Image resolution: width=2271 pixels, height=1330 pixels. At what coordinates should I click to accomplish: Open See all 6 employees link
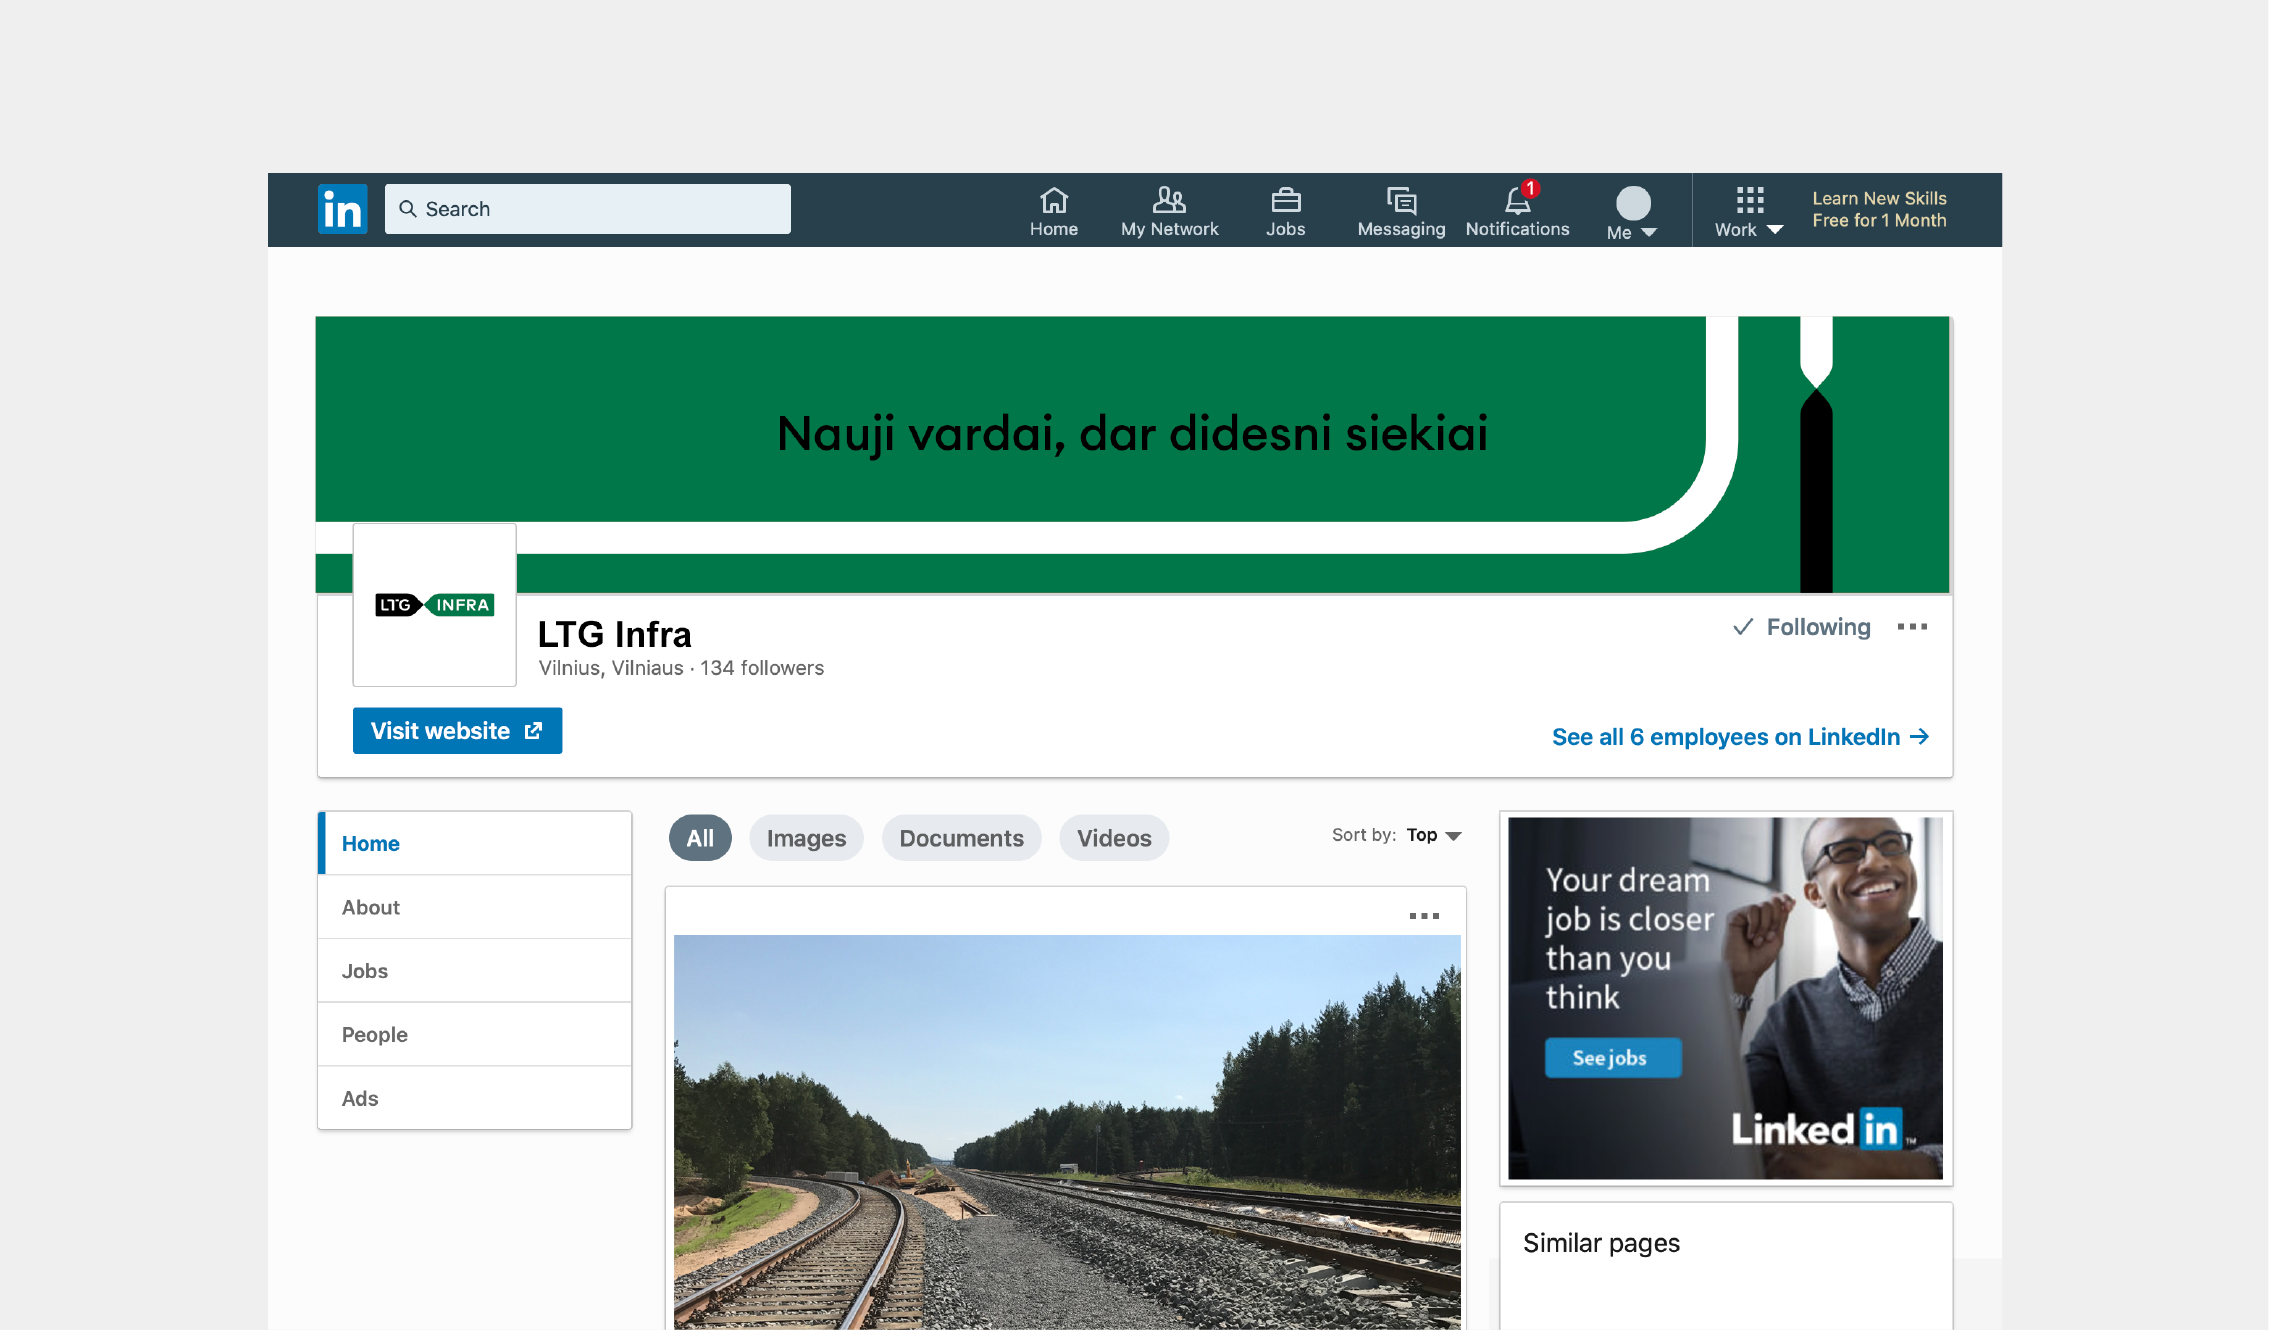[1739, 737]
